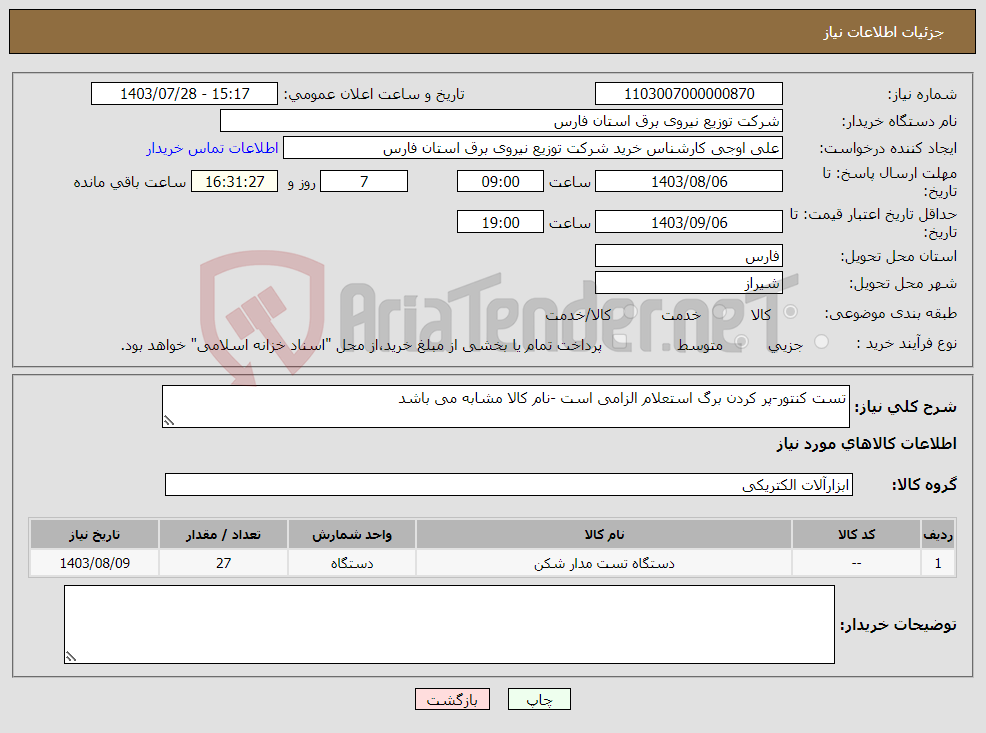Click the چاپ (print) button
The image size is (986, 733).
539,699
